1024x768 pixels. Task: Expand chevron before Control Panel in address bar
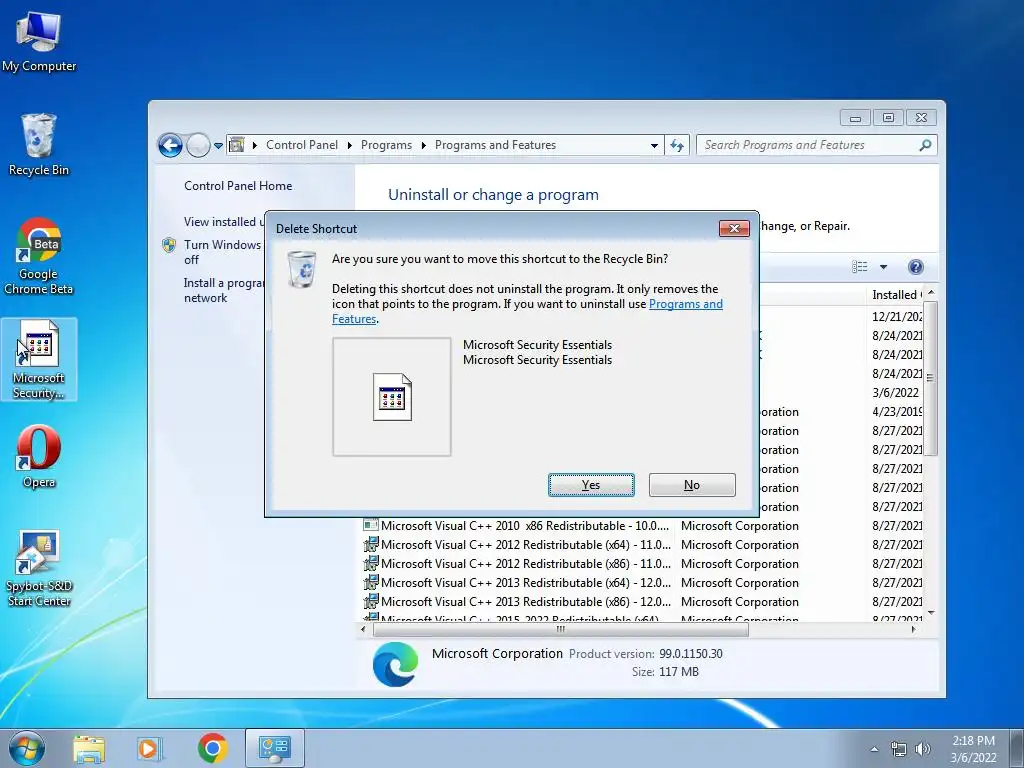point(255,145)
